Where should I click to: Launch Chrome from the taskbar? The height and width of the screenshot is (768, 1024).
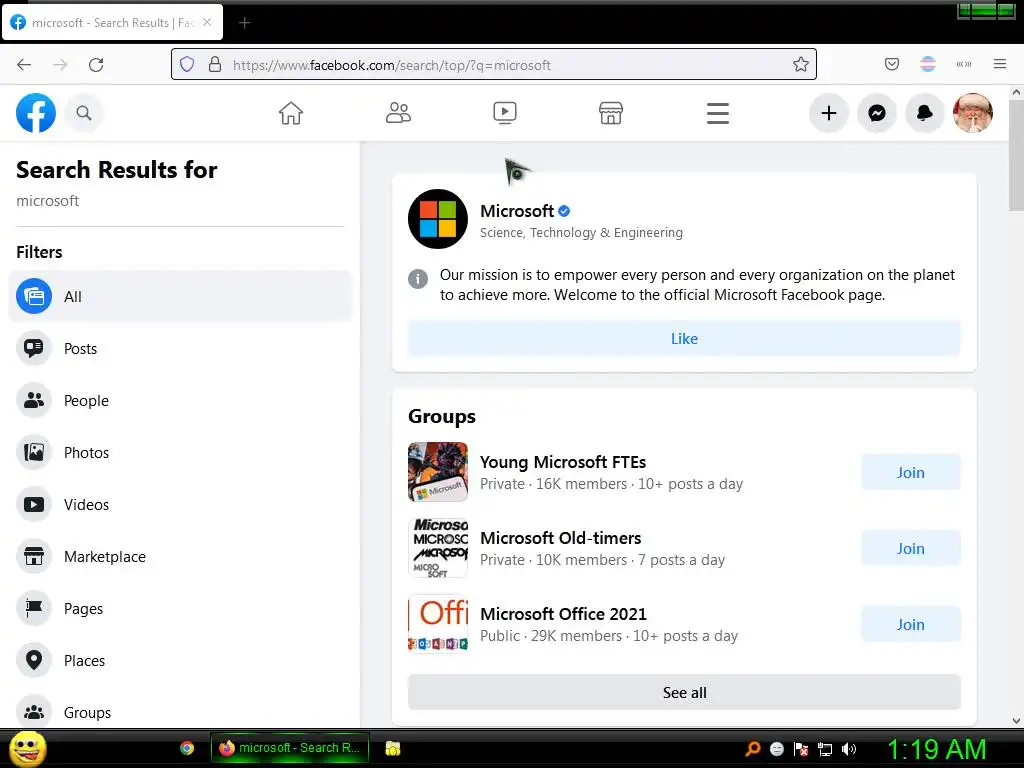pyautogui.click(x=187, y=748)
